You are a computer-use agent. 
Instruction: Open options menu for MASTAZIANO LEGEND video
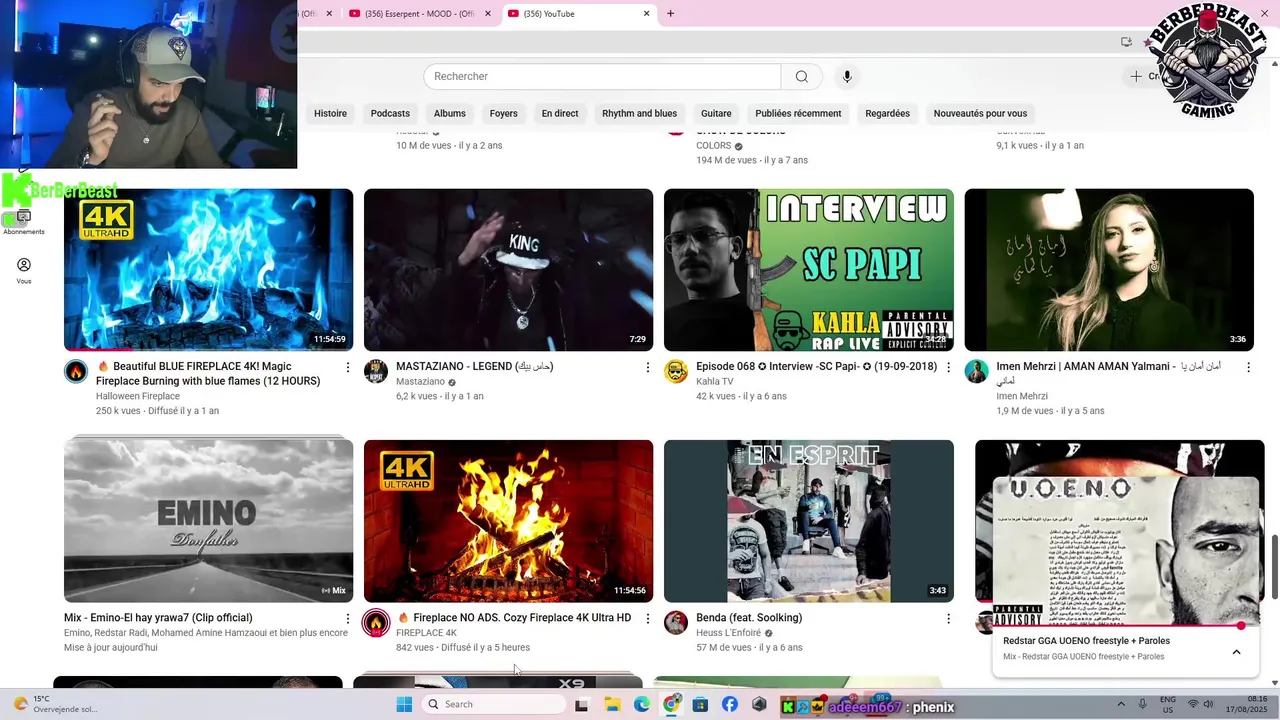click(648, 367)
